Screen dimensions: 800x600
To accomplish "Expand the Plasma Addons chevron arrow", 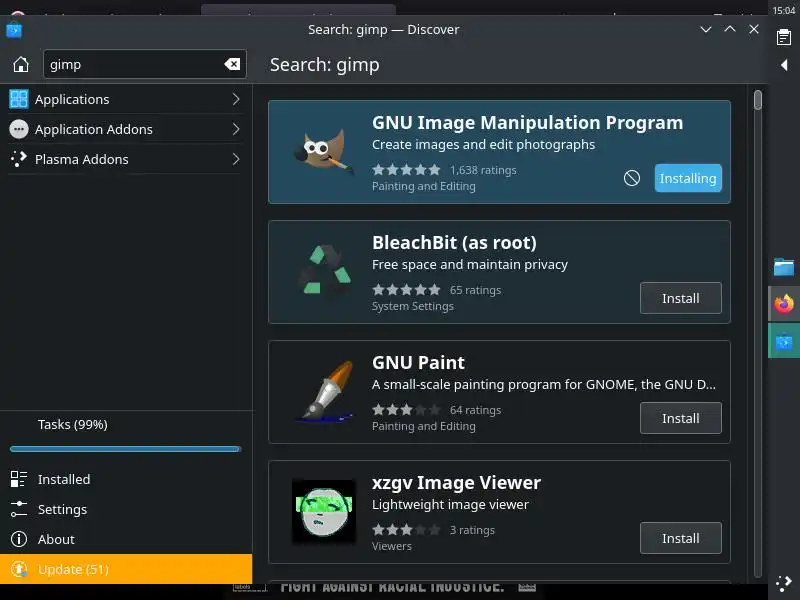I will click(x=236, y=159).
